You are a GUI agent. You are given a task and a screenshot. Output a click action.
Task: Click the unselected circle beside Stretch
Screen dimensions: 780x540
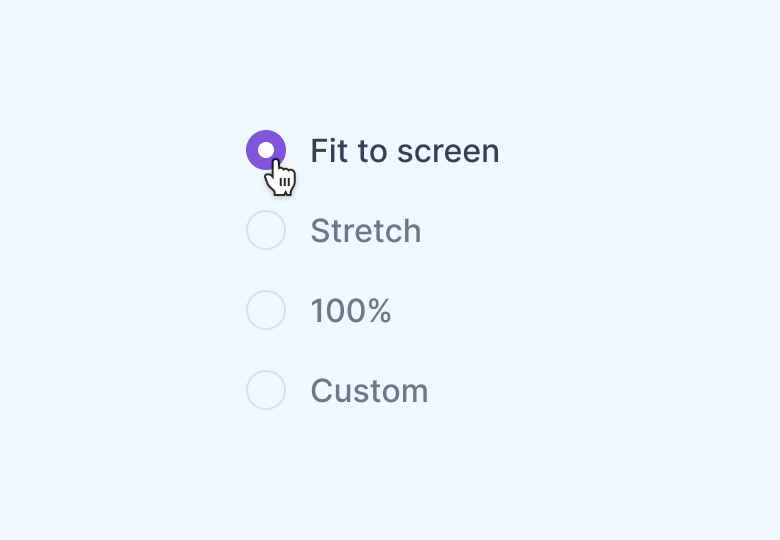coord(266,230)
